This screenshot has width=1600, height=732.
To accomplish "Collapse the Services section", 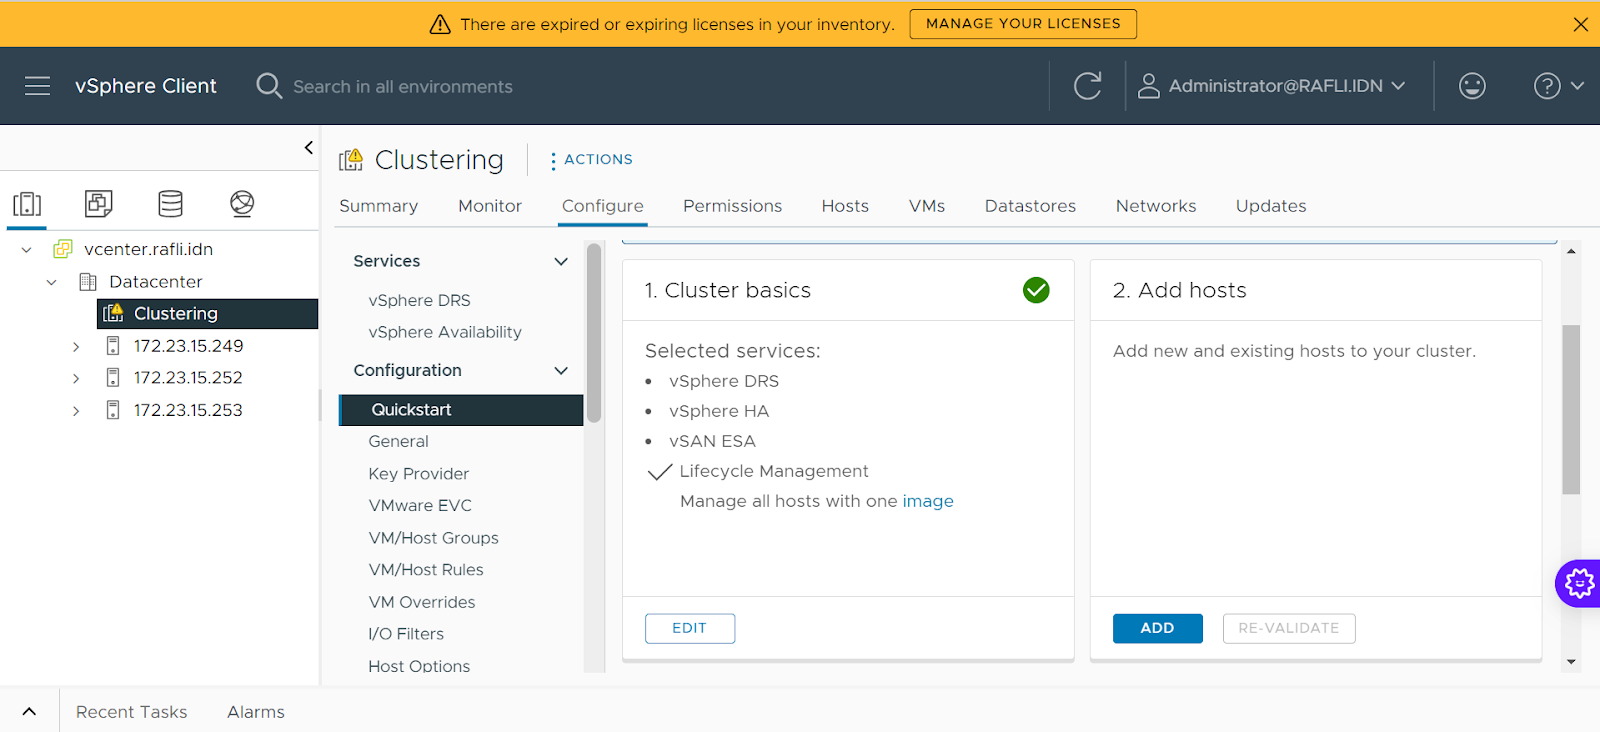I will pyautogui.click(x=561, y=261).
